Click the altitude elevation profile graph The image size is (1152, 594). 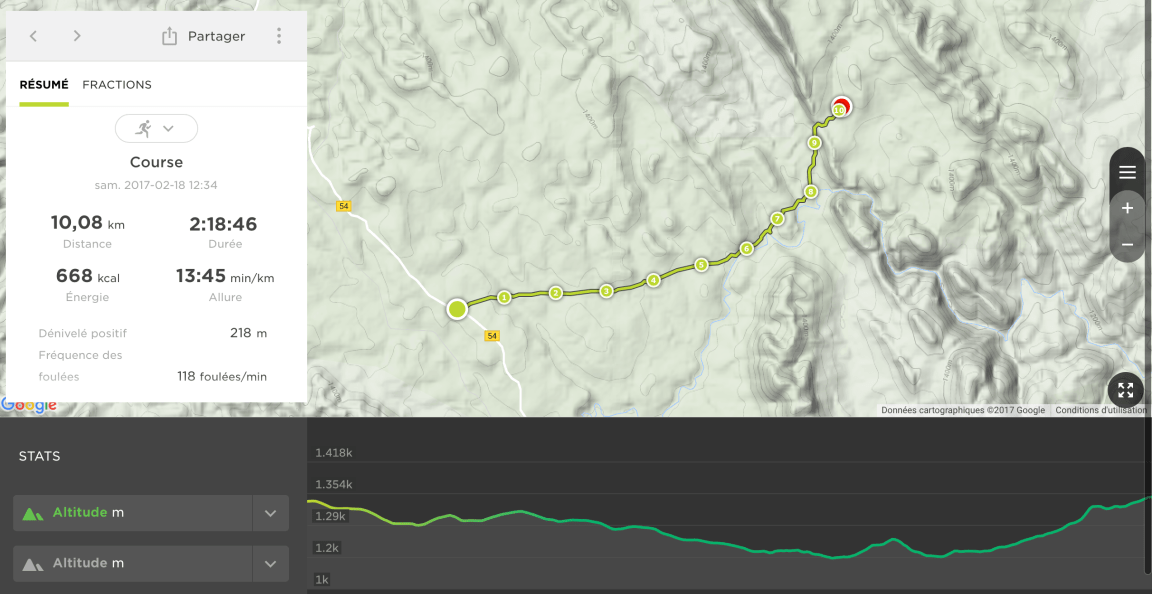(728, 530)
